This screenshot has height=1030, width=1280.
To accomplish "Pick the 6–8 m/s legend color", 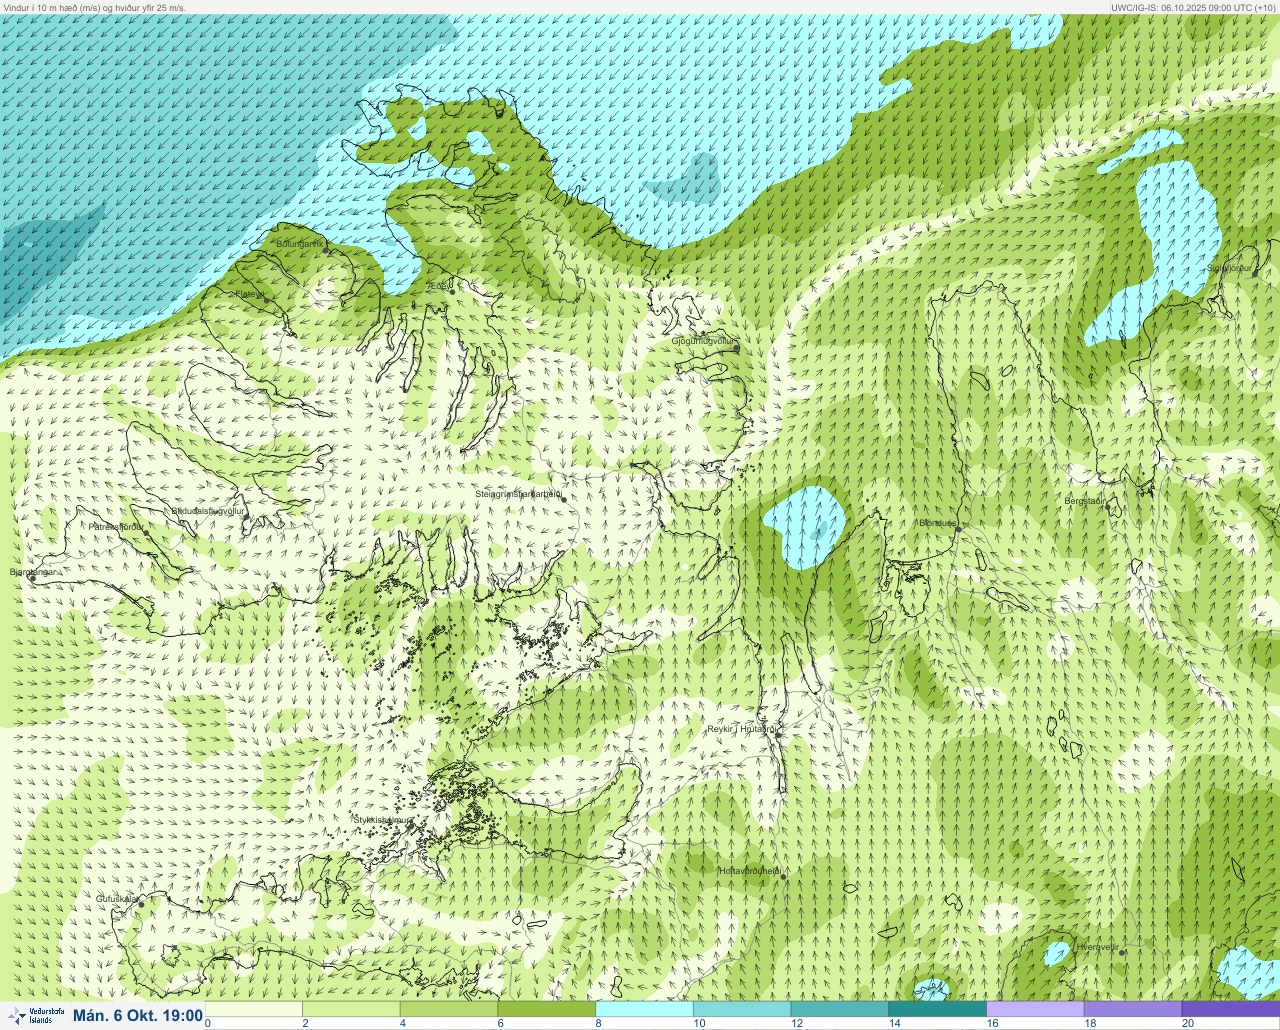I will click(547, 1009).
